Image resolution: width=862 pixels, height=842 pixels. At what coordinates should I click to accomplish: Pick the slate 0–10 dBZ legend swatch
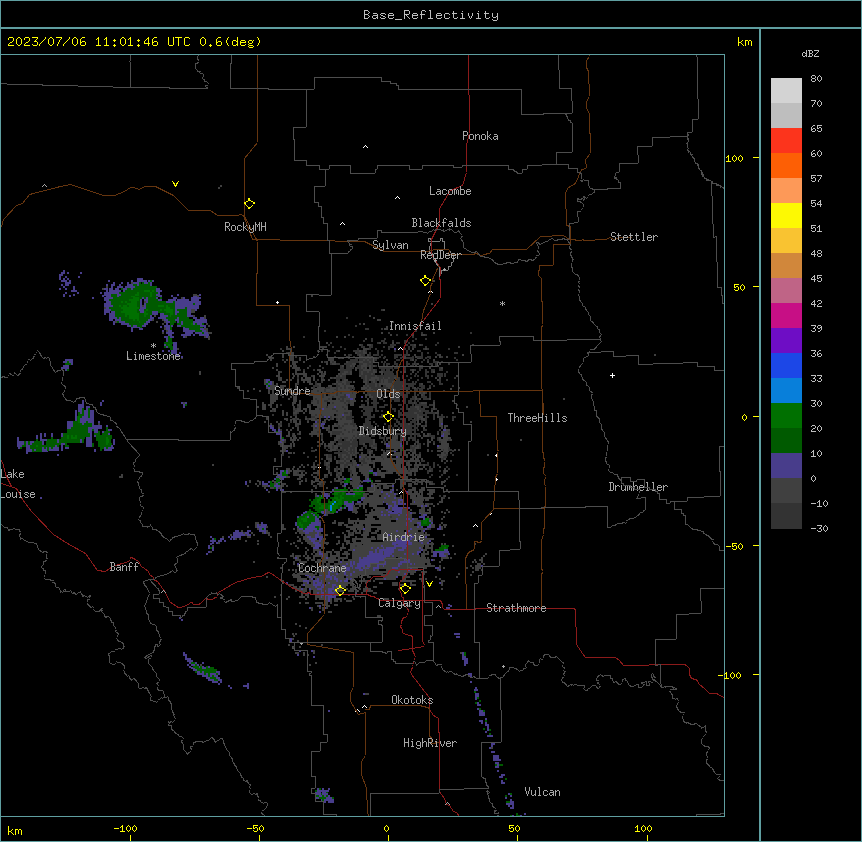pyautogui.click(x=786, y=466)
